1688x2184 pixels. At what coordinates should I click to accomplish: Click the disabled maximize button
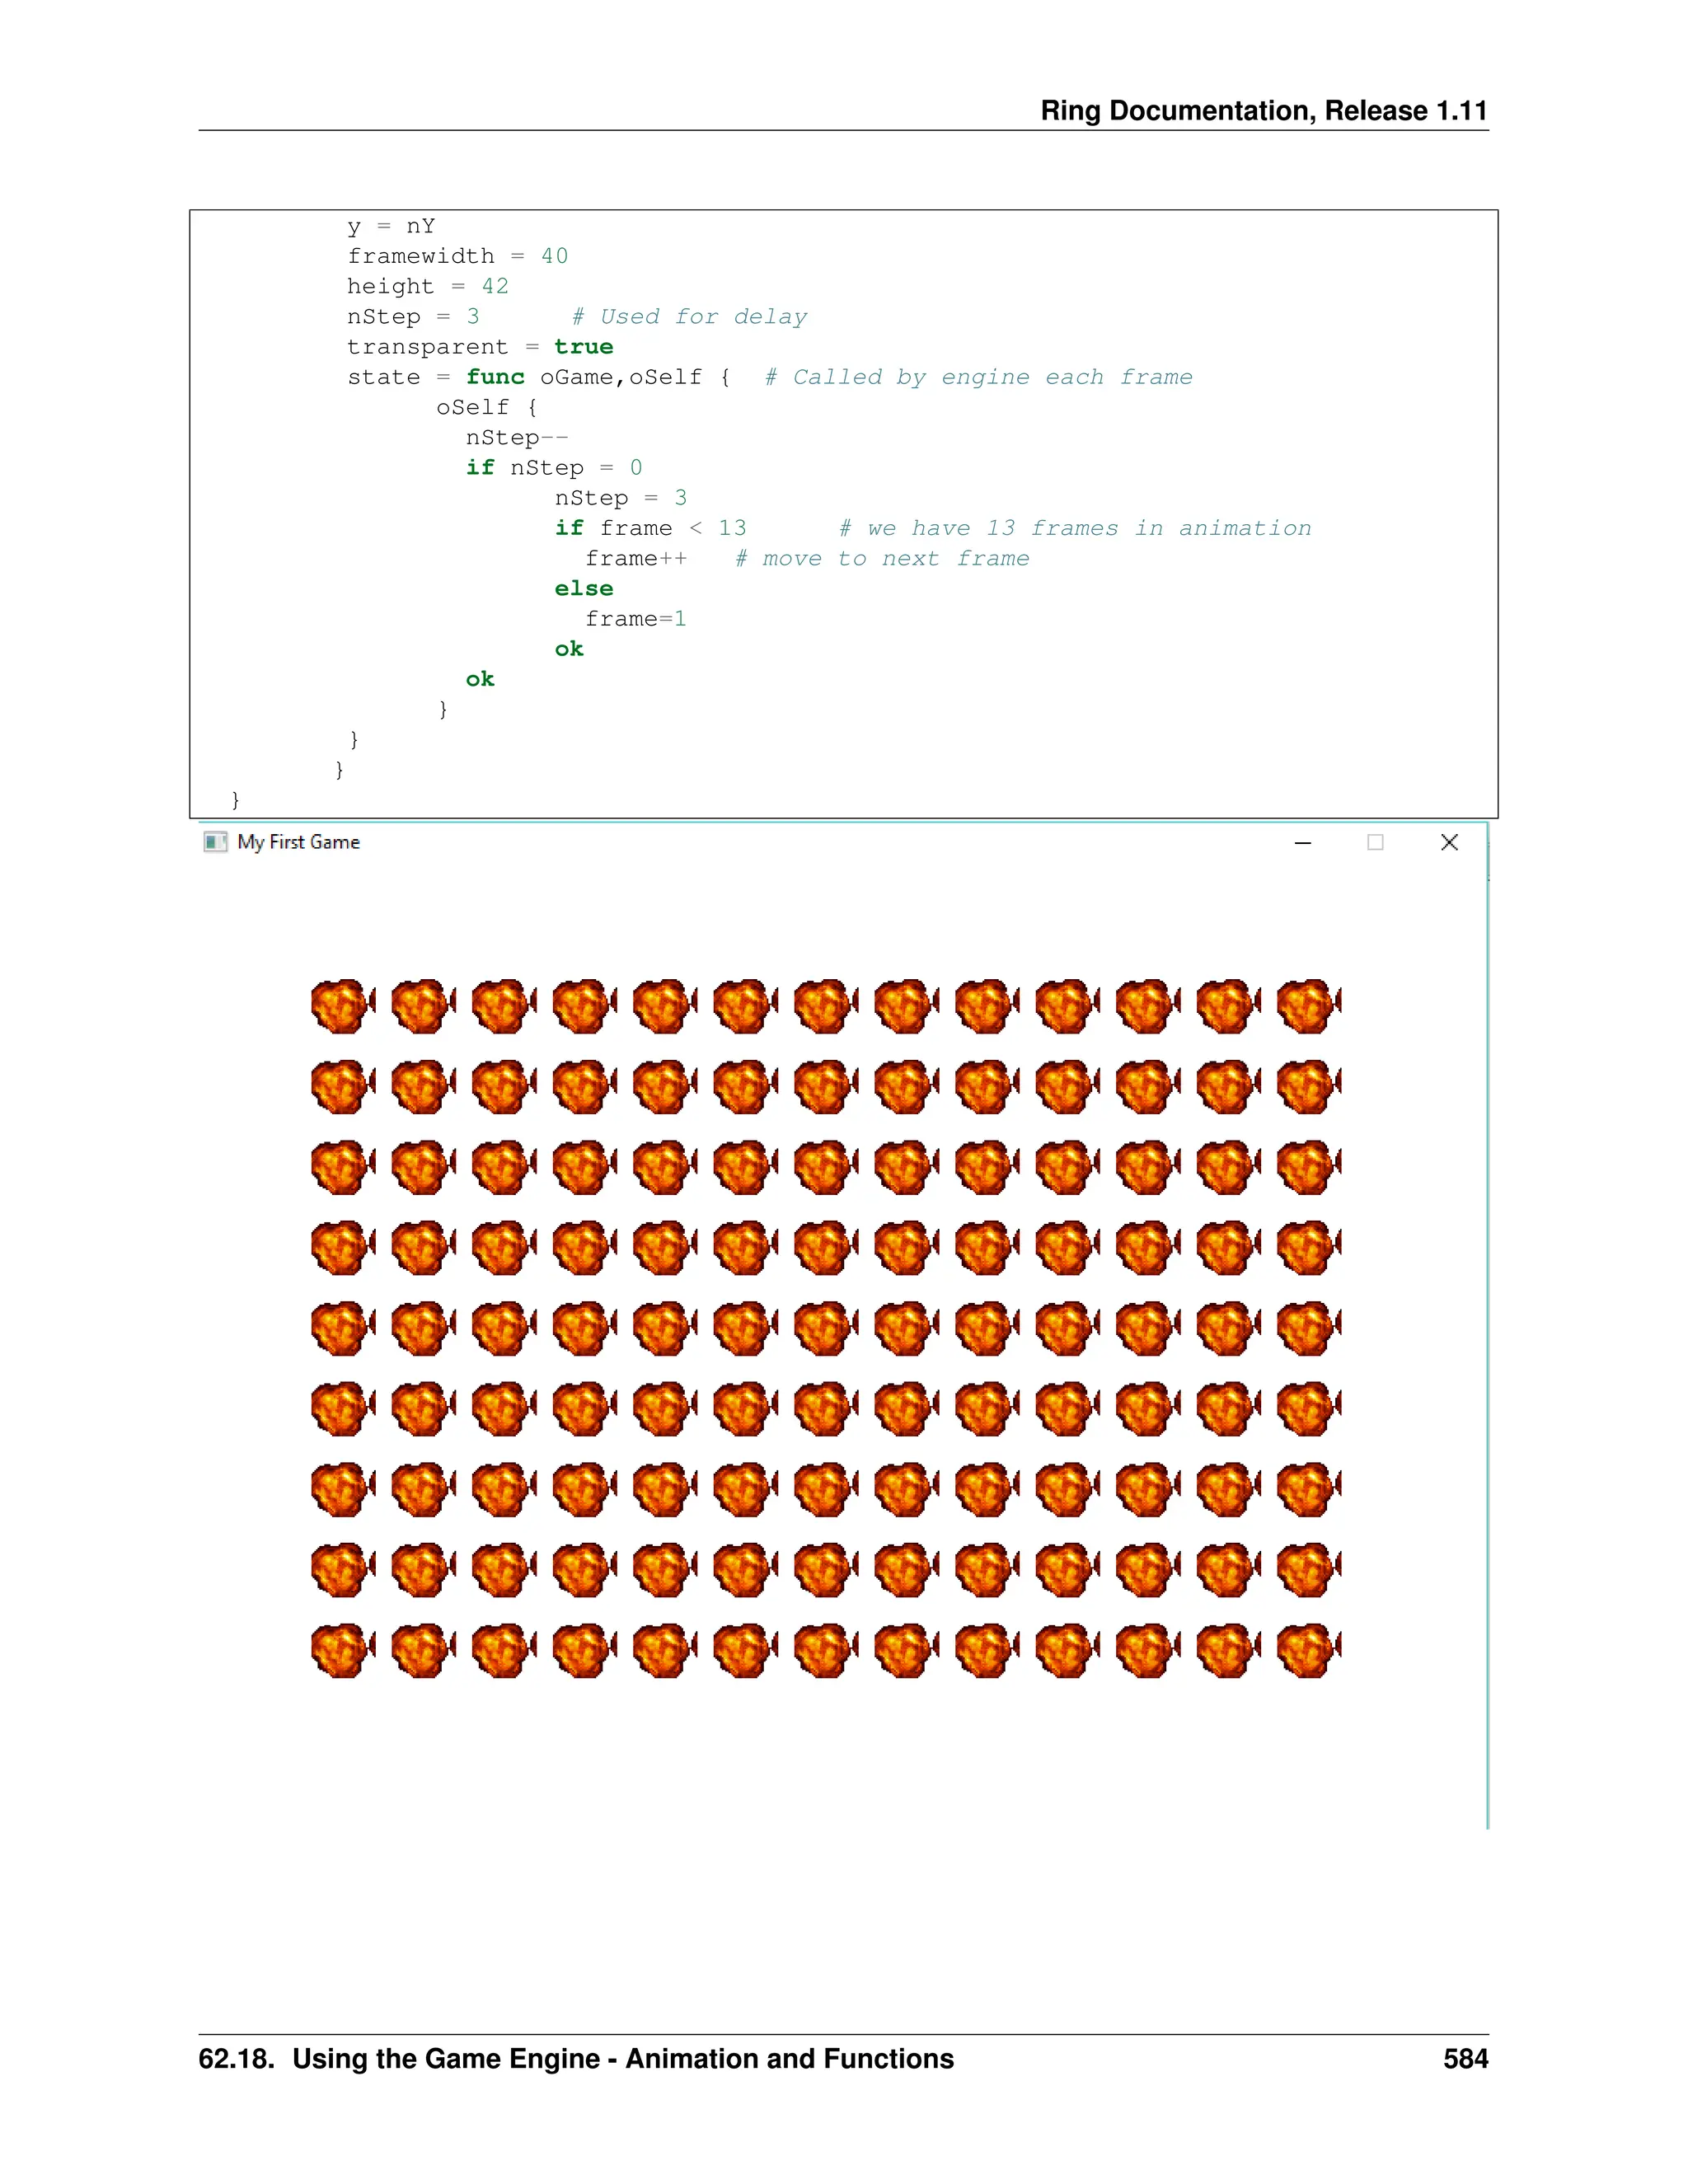[1375, 843]
